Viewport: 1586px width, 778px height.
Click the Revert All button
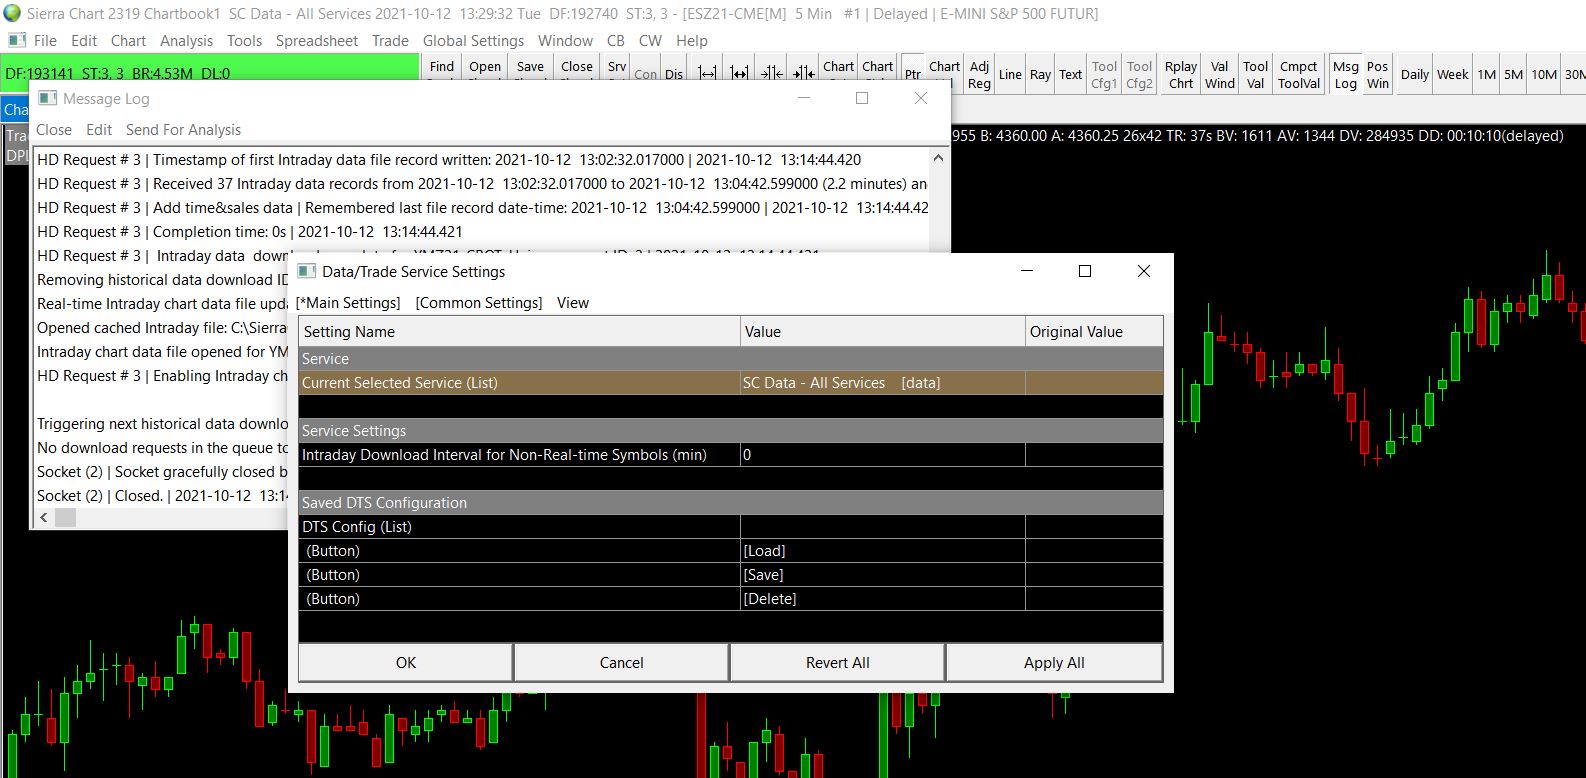(838, 663)
